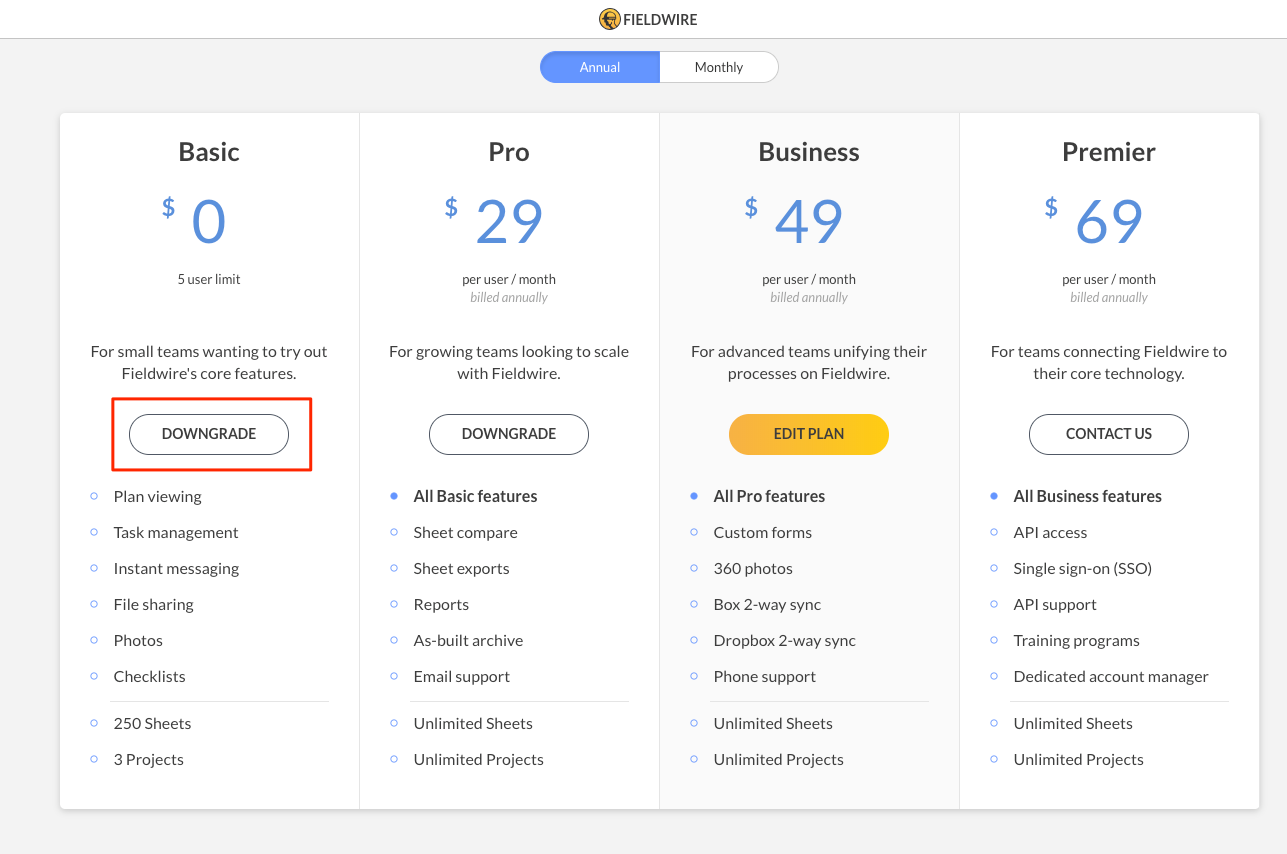Screen dimensions: 1287x854
Task: Click 'Instant messaging' feature
Action: coord(176,568)
